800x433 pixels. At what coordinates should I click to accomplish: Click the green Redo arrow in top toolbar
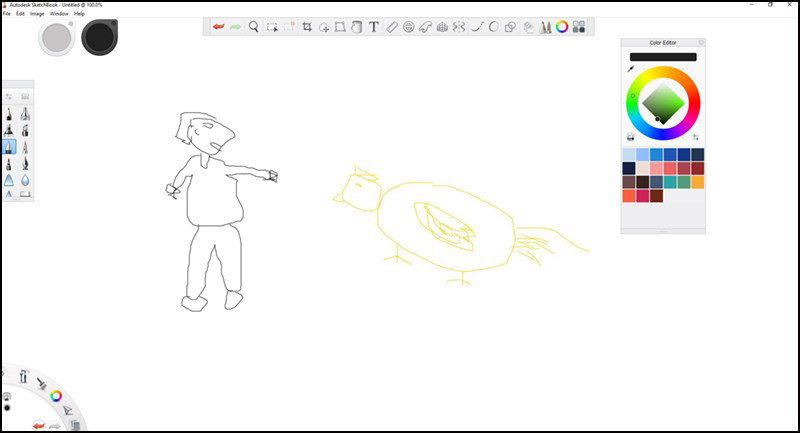235,27
